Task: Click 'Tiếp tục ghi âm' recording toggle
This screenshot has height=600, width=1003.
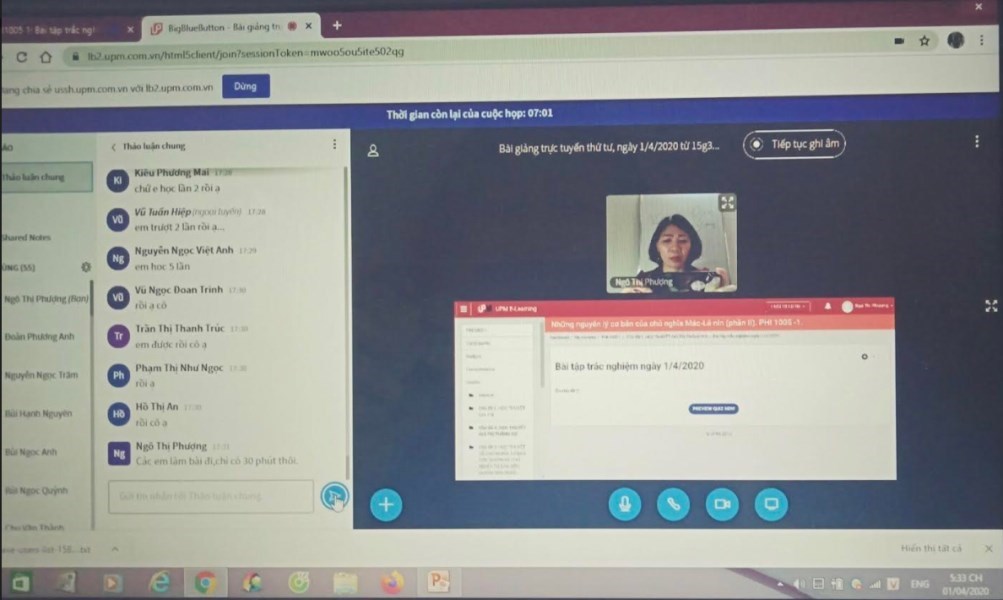Action: [795, 144]
